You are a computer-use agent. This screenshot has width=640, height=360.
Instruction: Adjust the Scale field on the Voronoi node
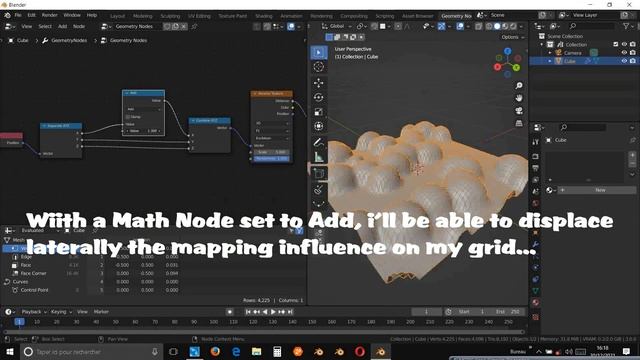click(x=271, y=152)
